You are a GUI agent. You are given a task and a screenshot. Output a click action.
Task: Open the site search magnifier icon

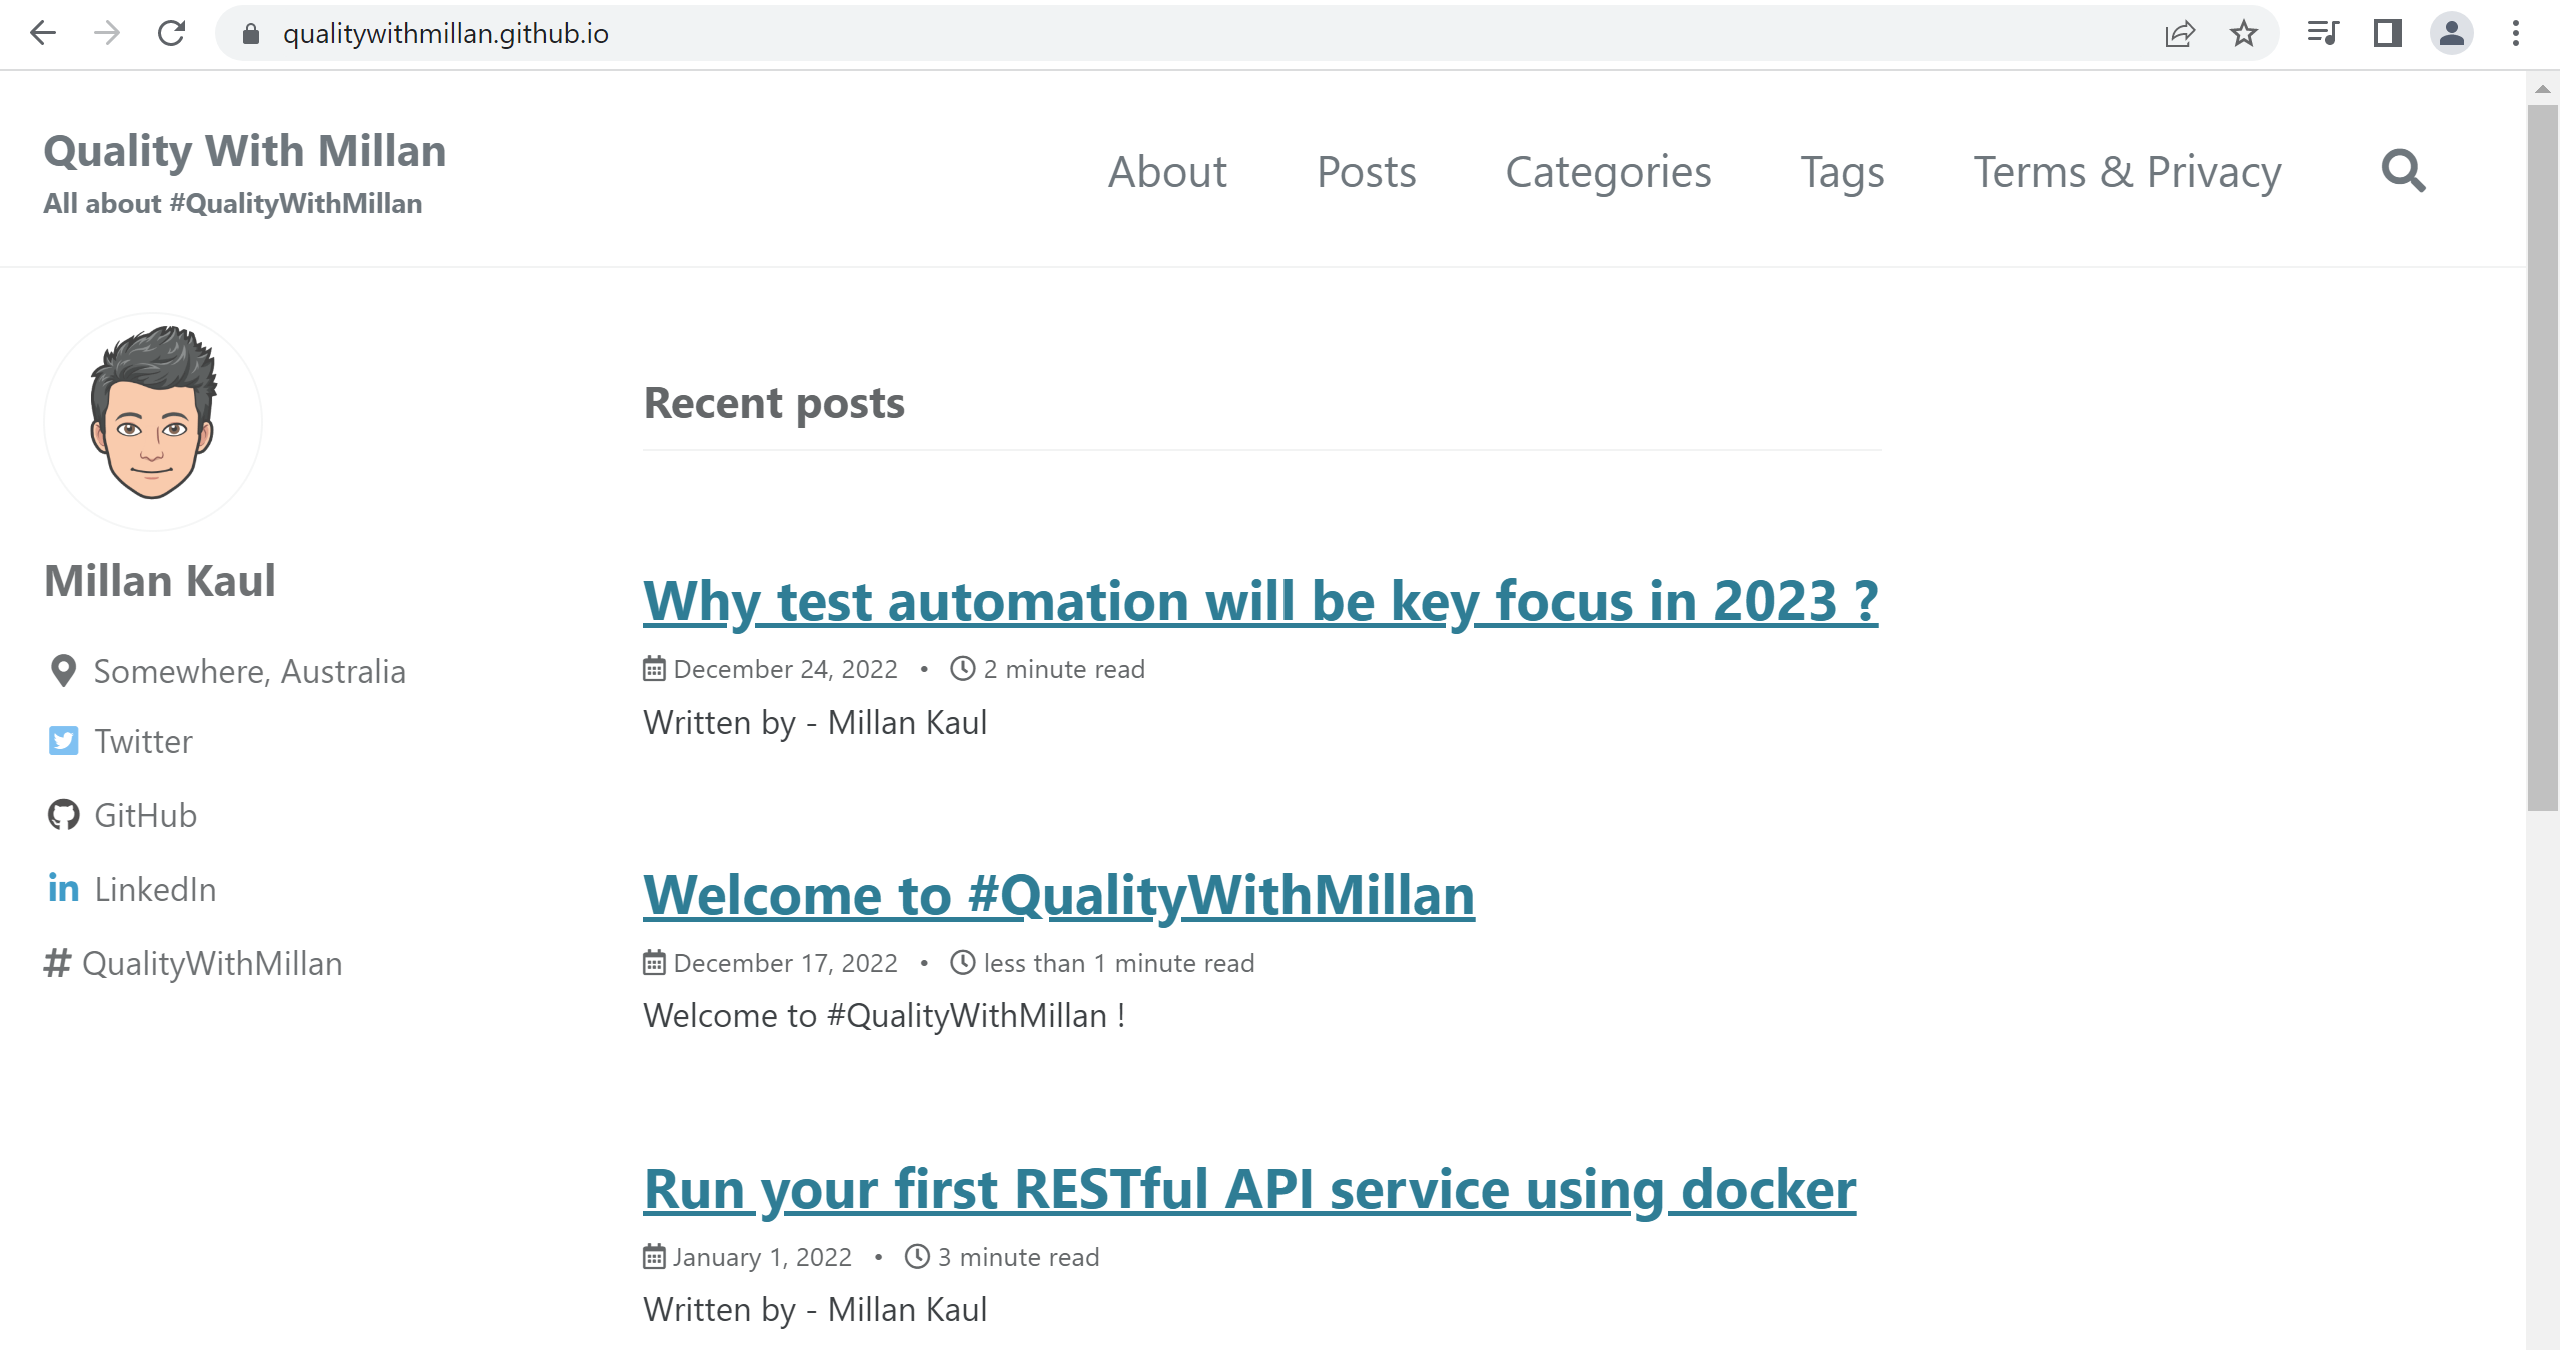click(x=2403, y=171)
